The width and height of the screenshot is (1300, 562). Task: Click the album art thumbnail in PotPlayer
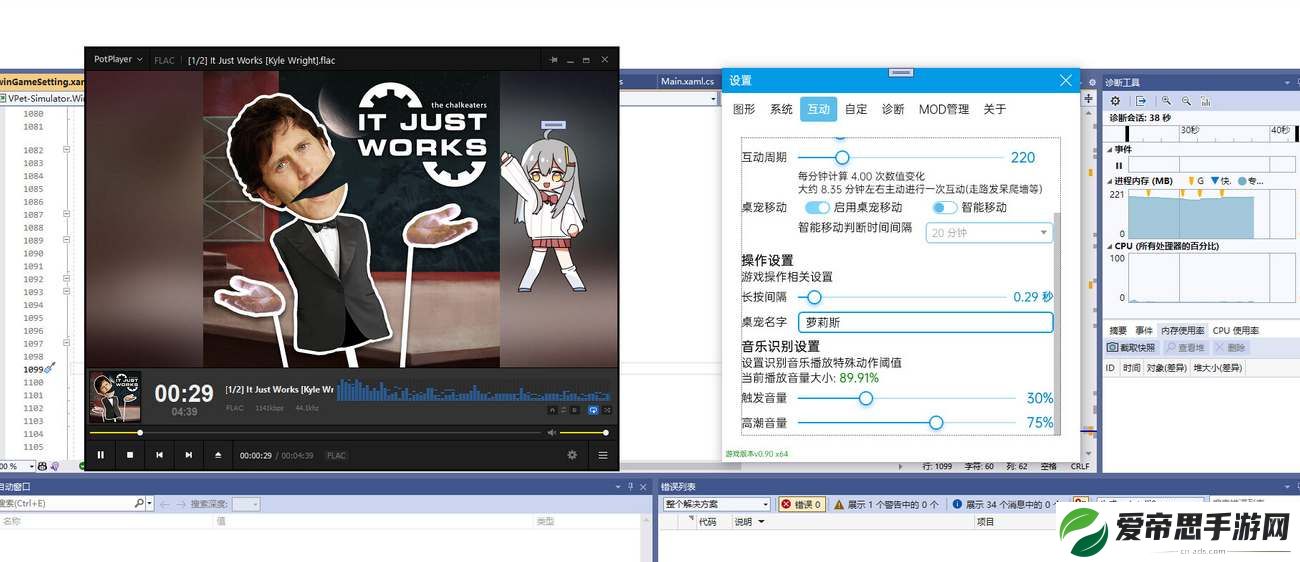[115, 397]
